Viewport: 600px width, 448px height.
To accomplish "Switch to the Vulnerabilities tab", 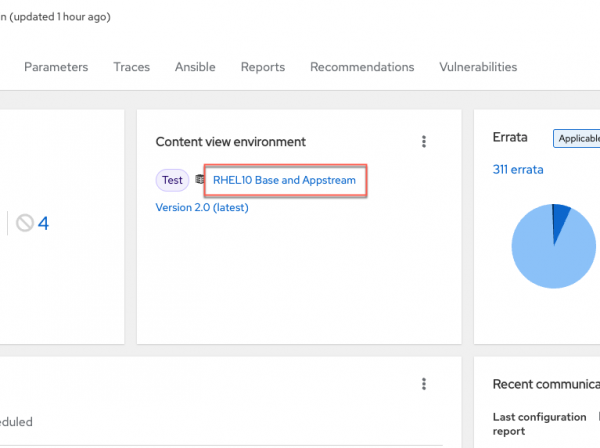I will point(478,67).
